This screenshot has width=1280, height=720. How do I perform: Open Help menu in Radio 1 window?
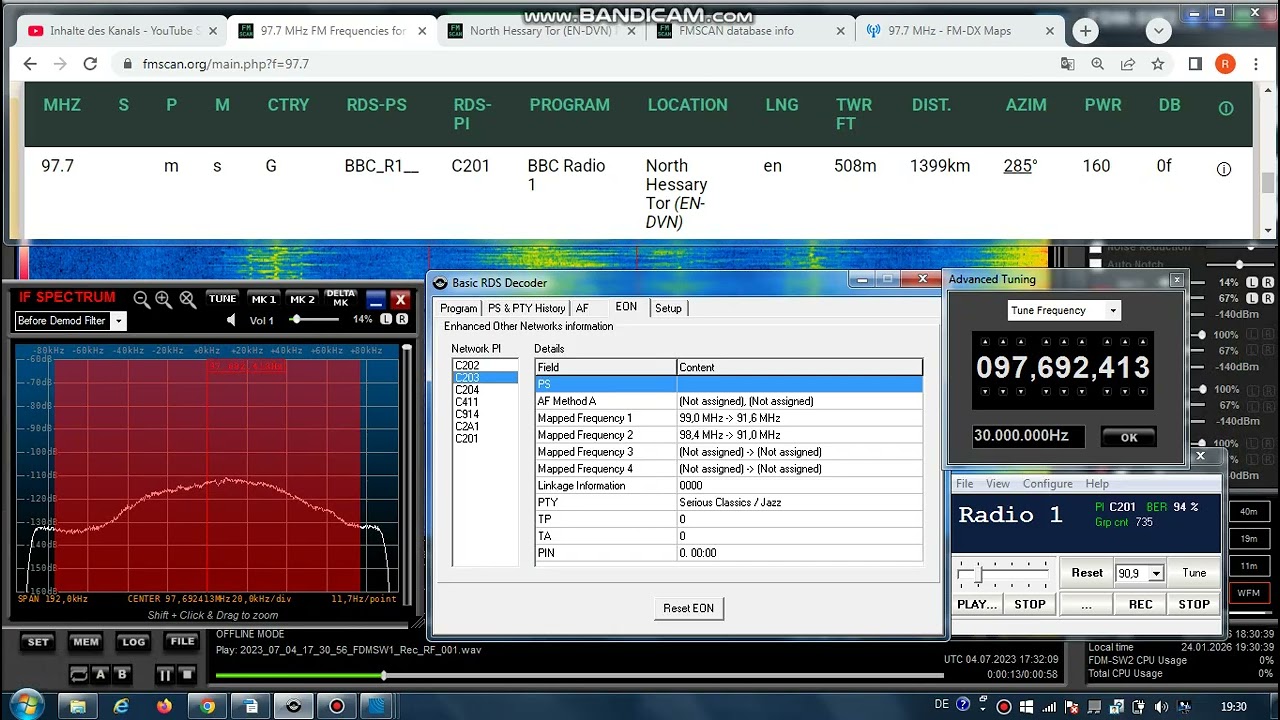pos(1097,484)
